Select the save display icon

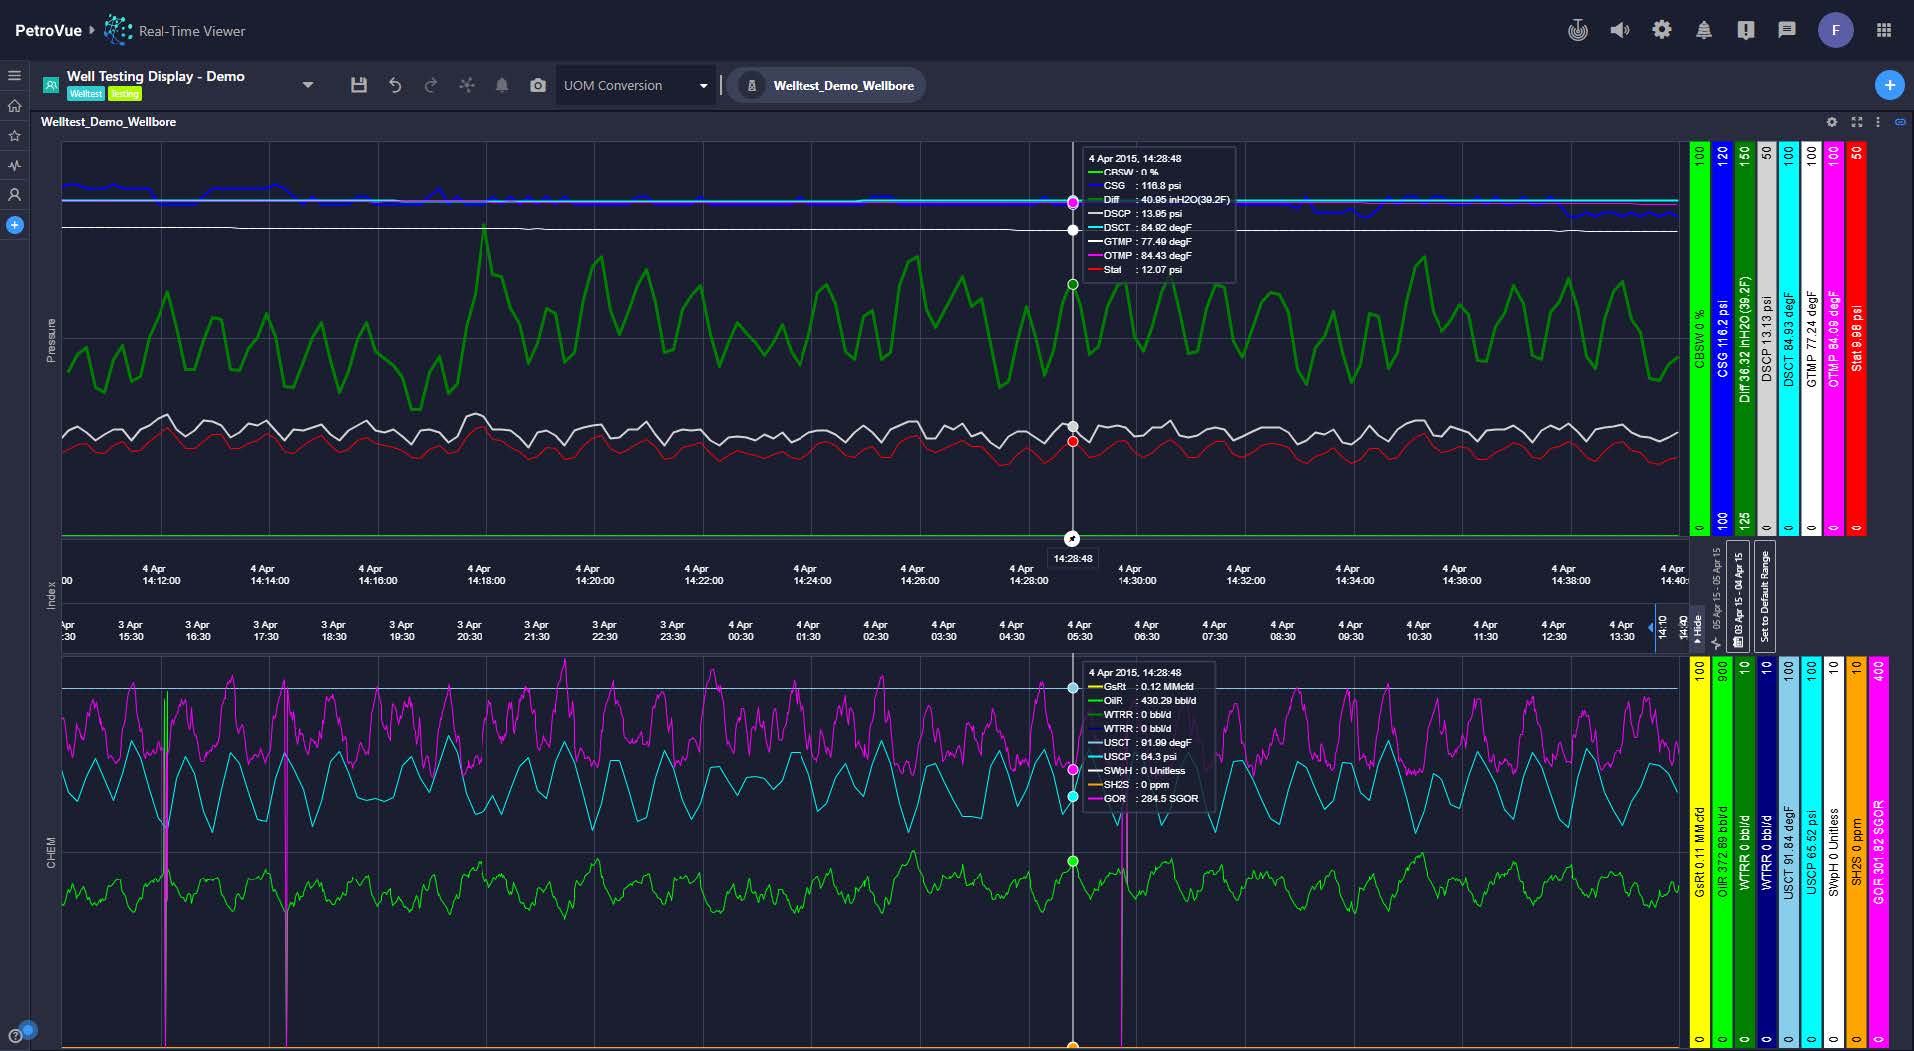360,85
